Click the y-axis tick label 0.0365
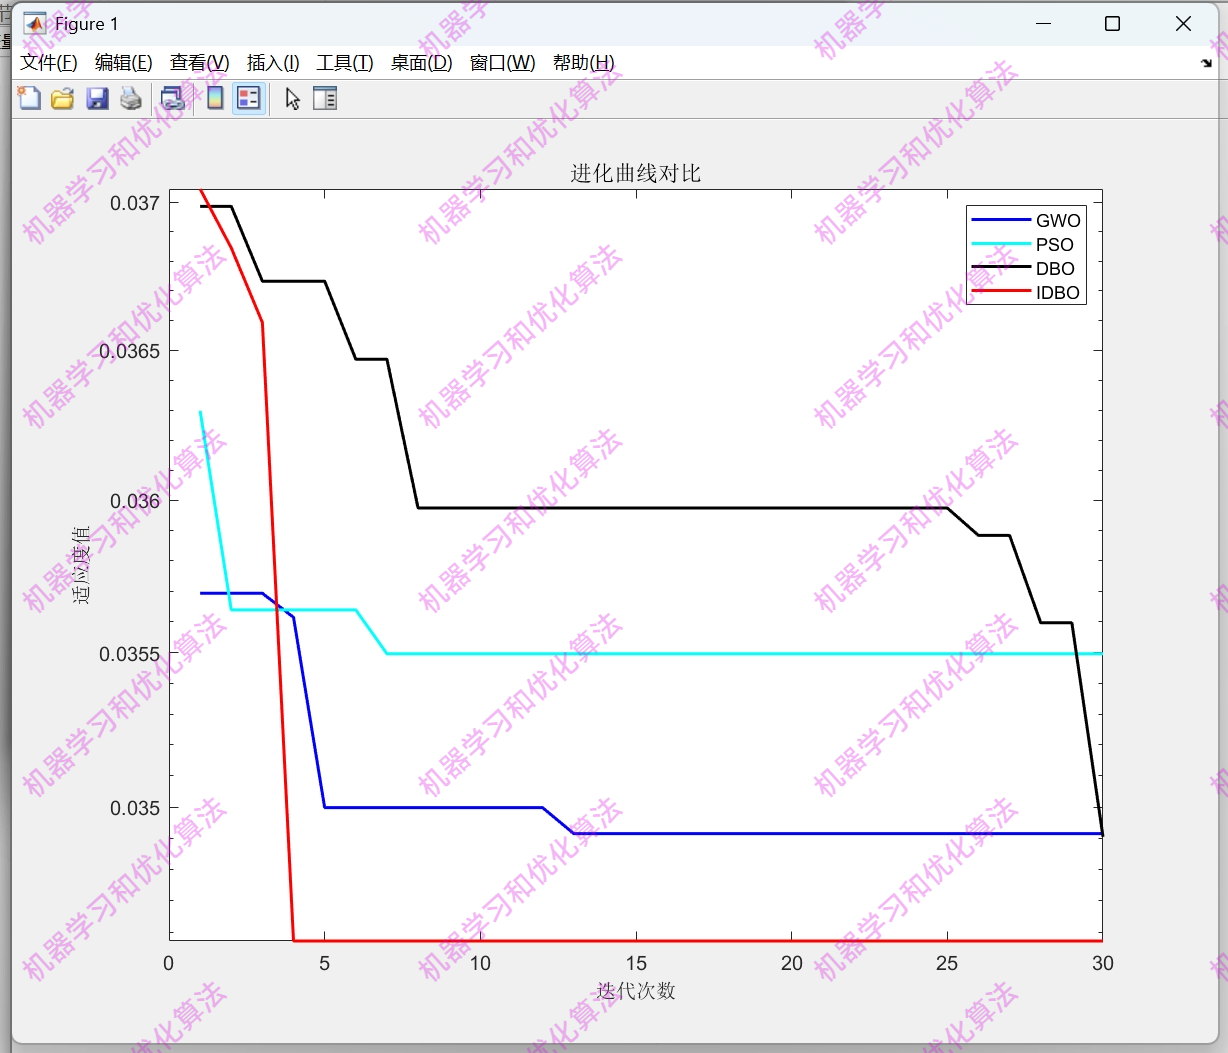Viewport: 1228px width, 1053px height. (130, 351)
